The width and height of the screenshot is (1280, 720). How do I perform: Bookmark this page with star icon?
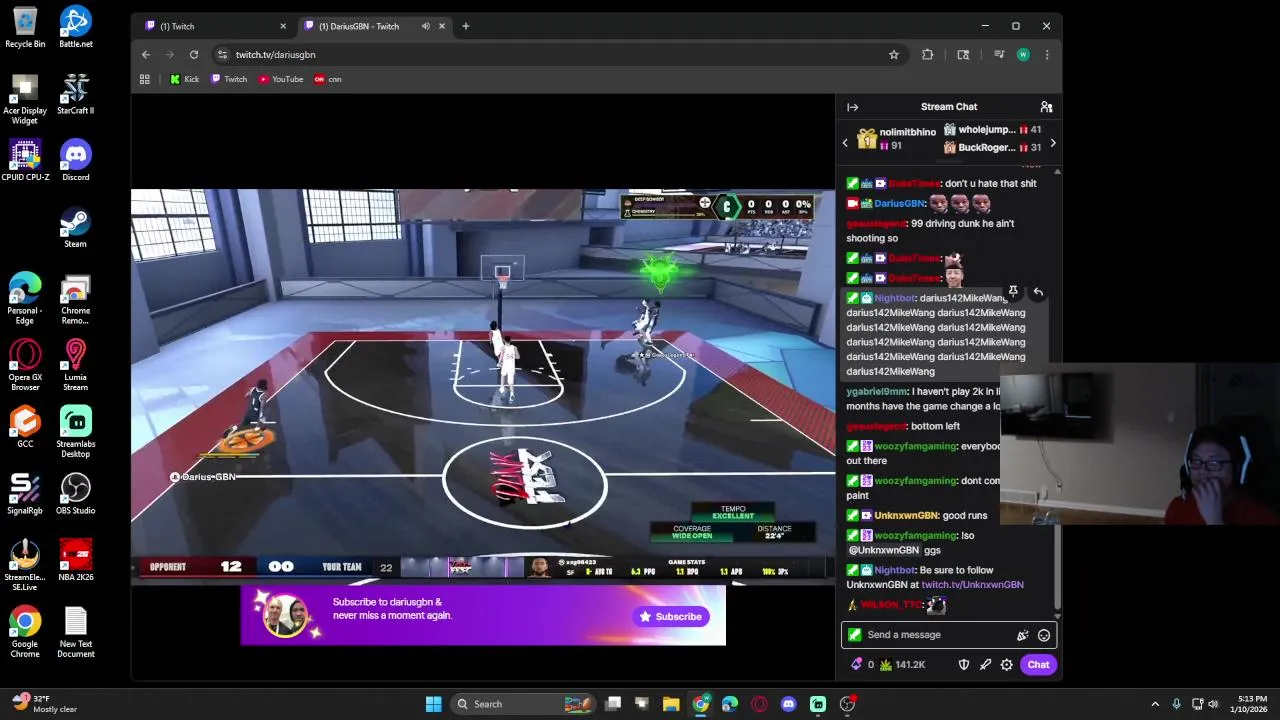(894, 55)
